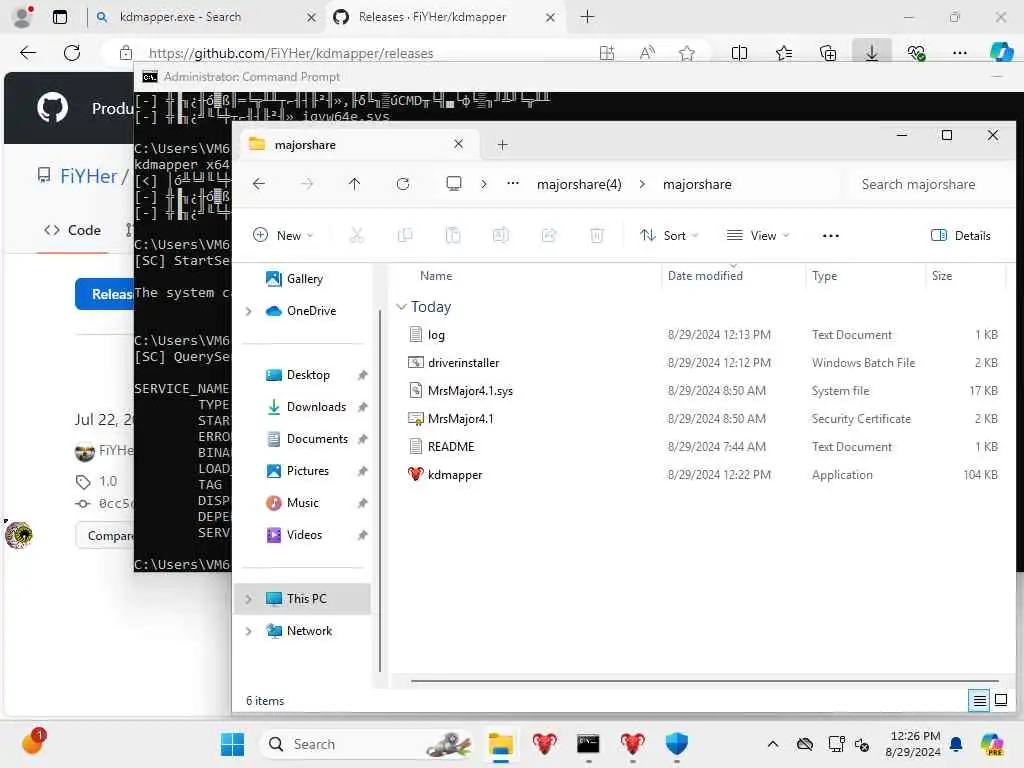Select the log text document
Screen dimensions: 1024x768
click(x=703, y=334)
